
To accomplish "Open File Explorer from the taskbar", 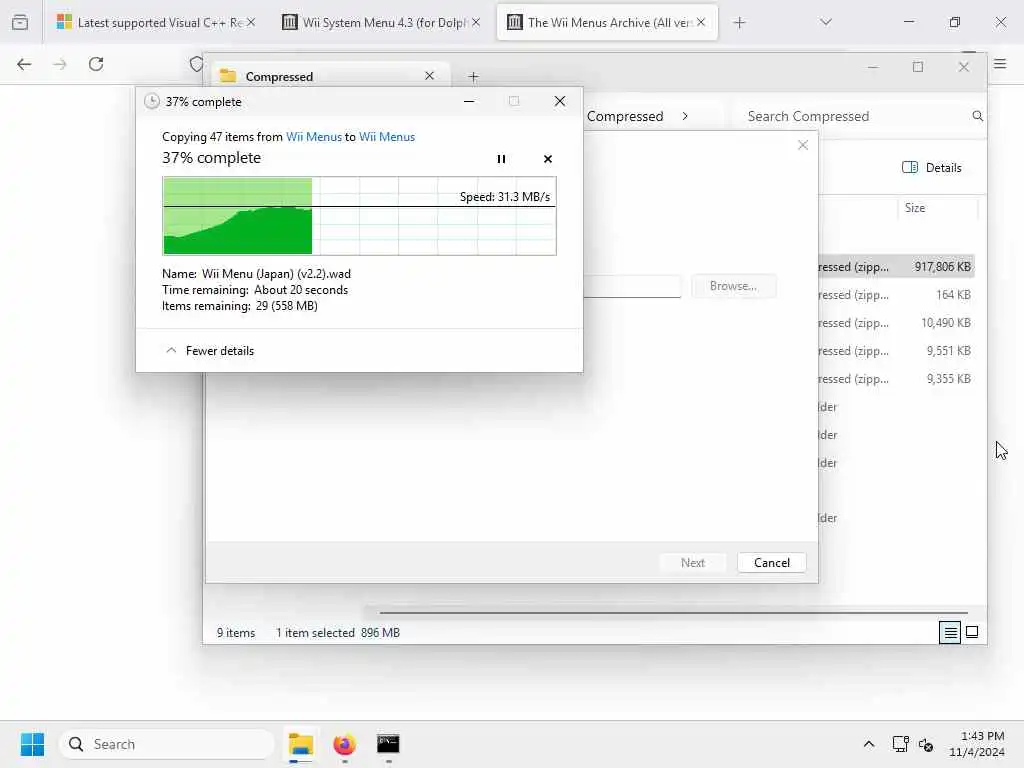I will [x=301, y=744].
